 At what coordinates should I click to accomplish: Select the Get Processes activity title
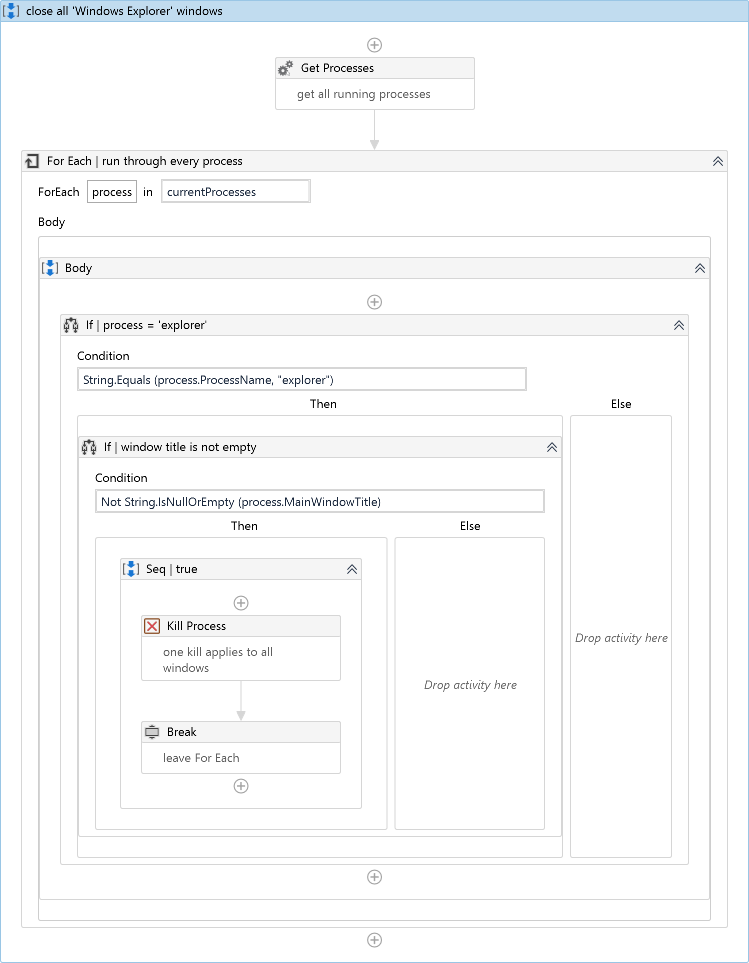[x=337, y=68]
